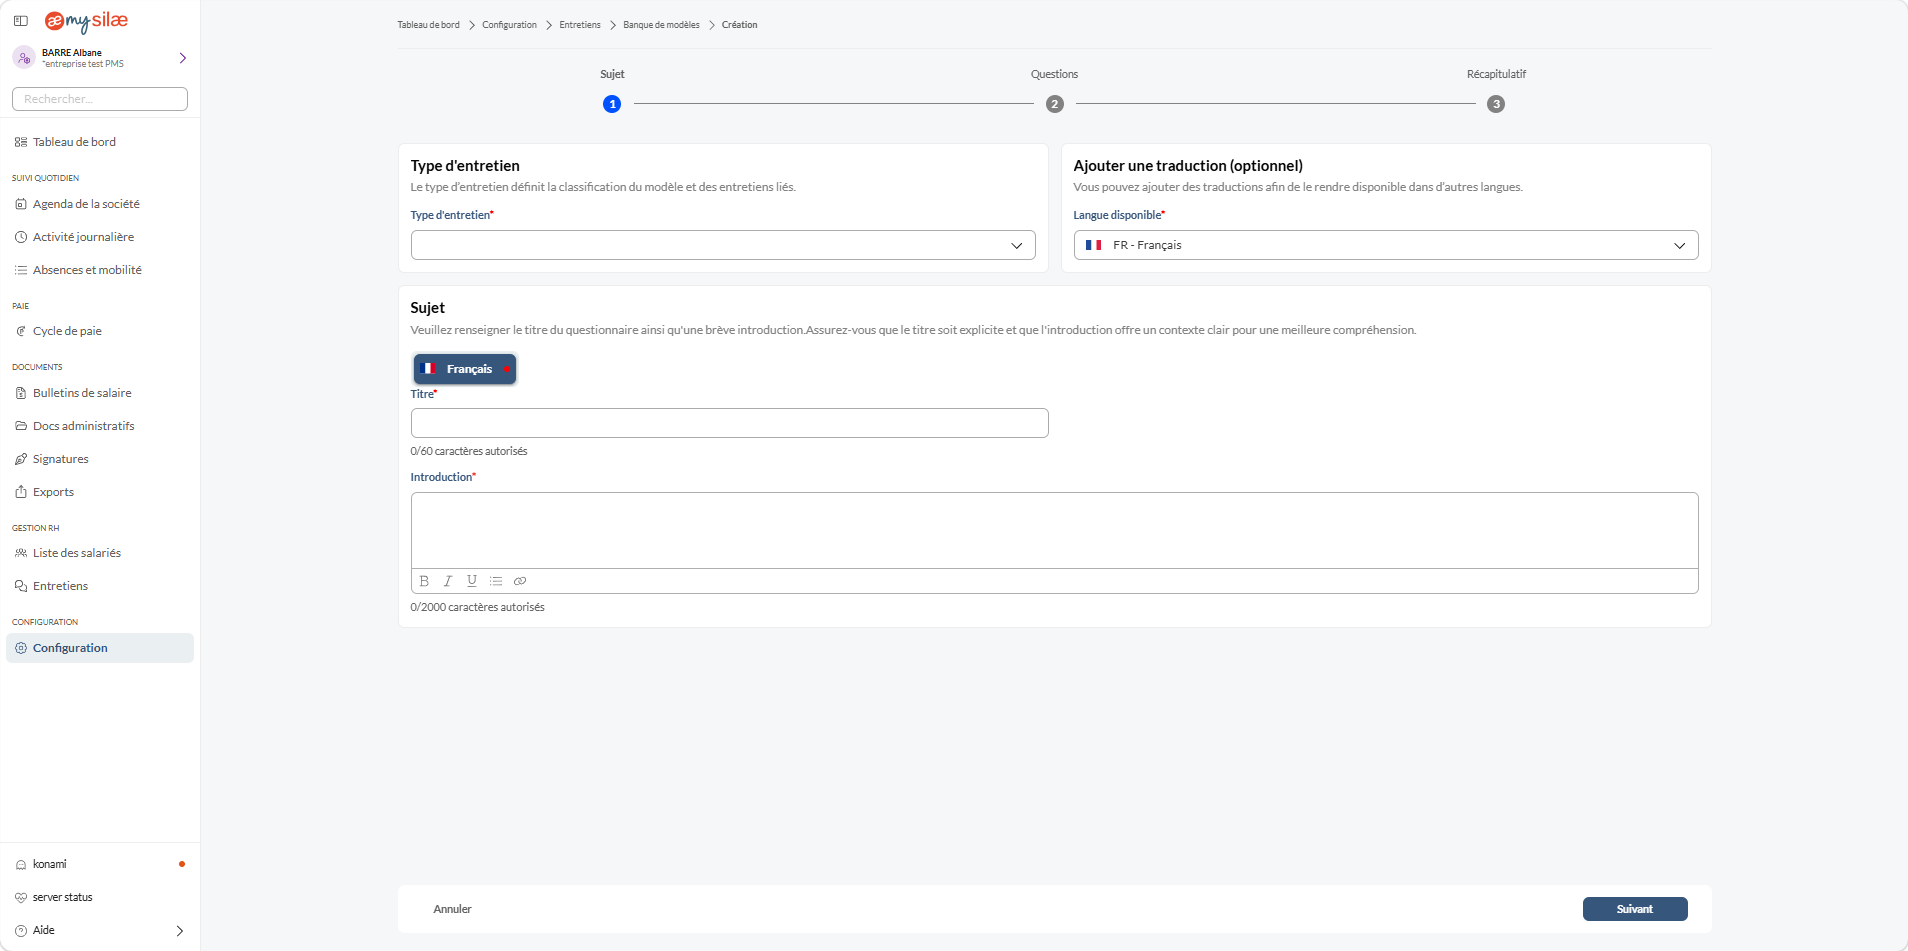Toggle underline formatting in Introduction editor

(x=472, y=581)
